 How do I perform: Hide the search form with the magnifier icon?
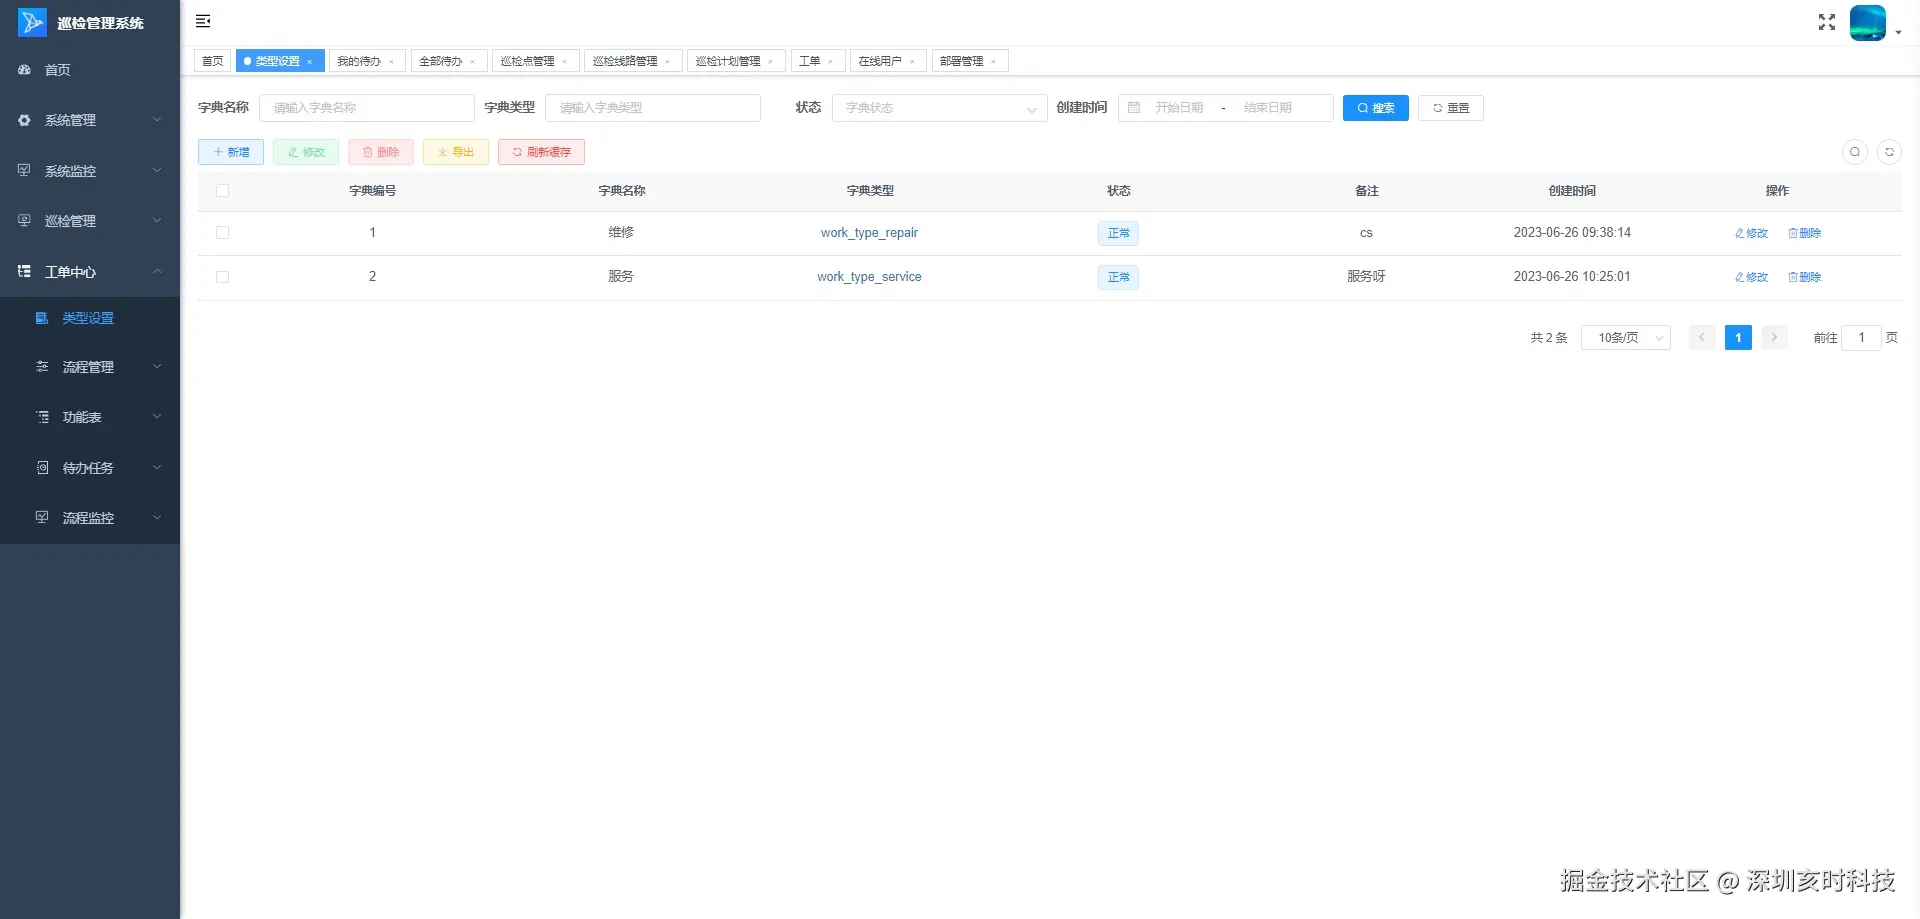pos(1855,152)
